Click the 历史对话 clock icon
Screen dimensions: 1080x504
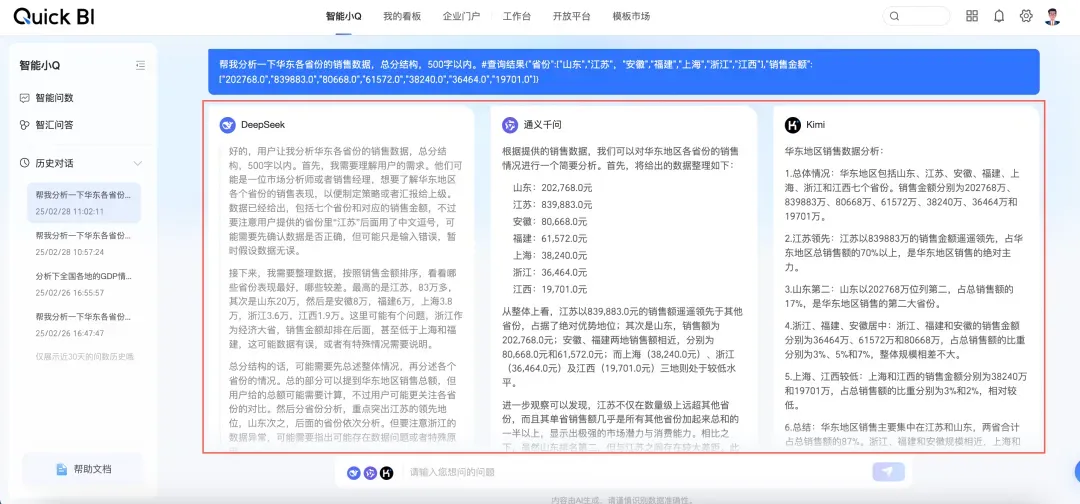[25, 163]
